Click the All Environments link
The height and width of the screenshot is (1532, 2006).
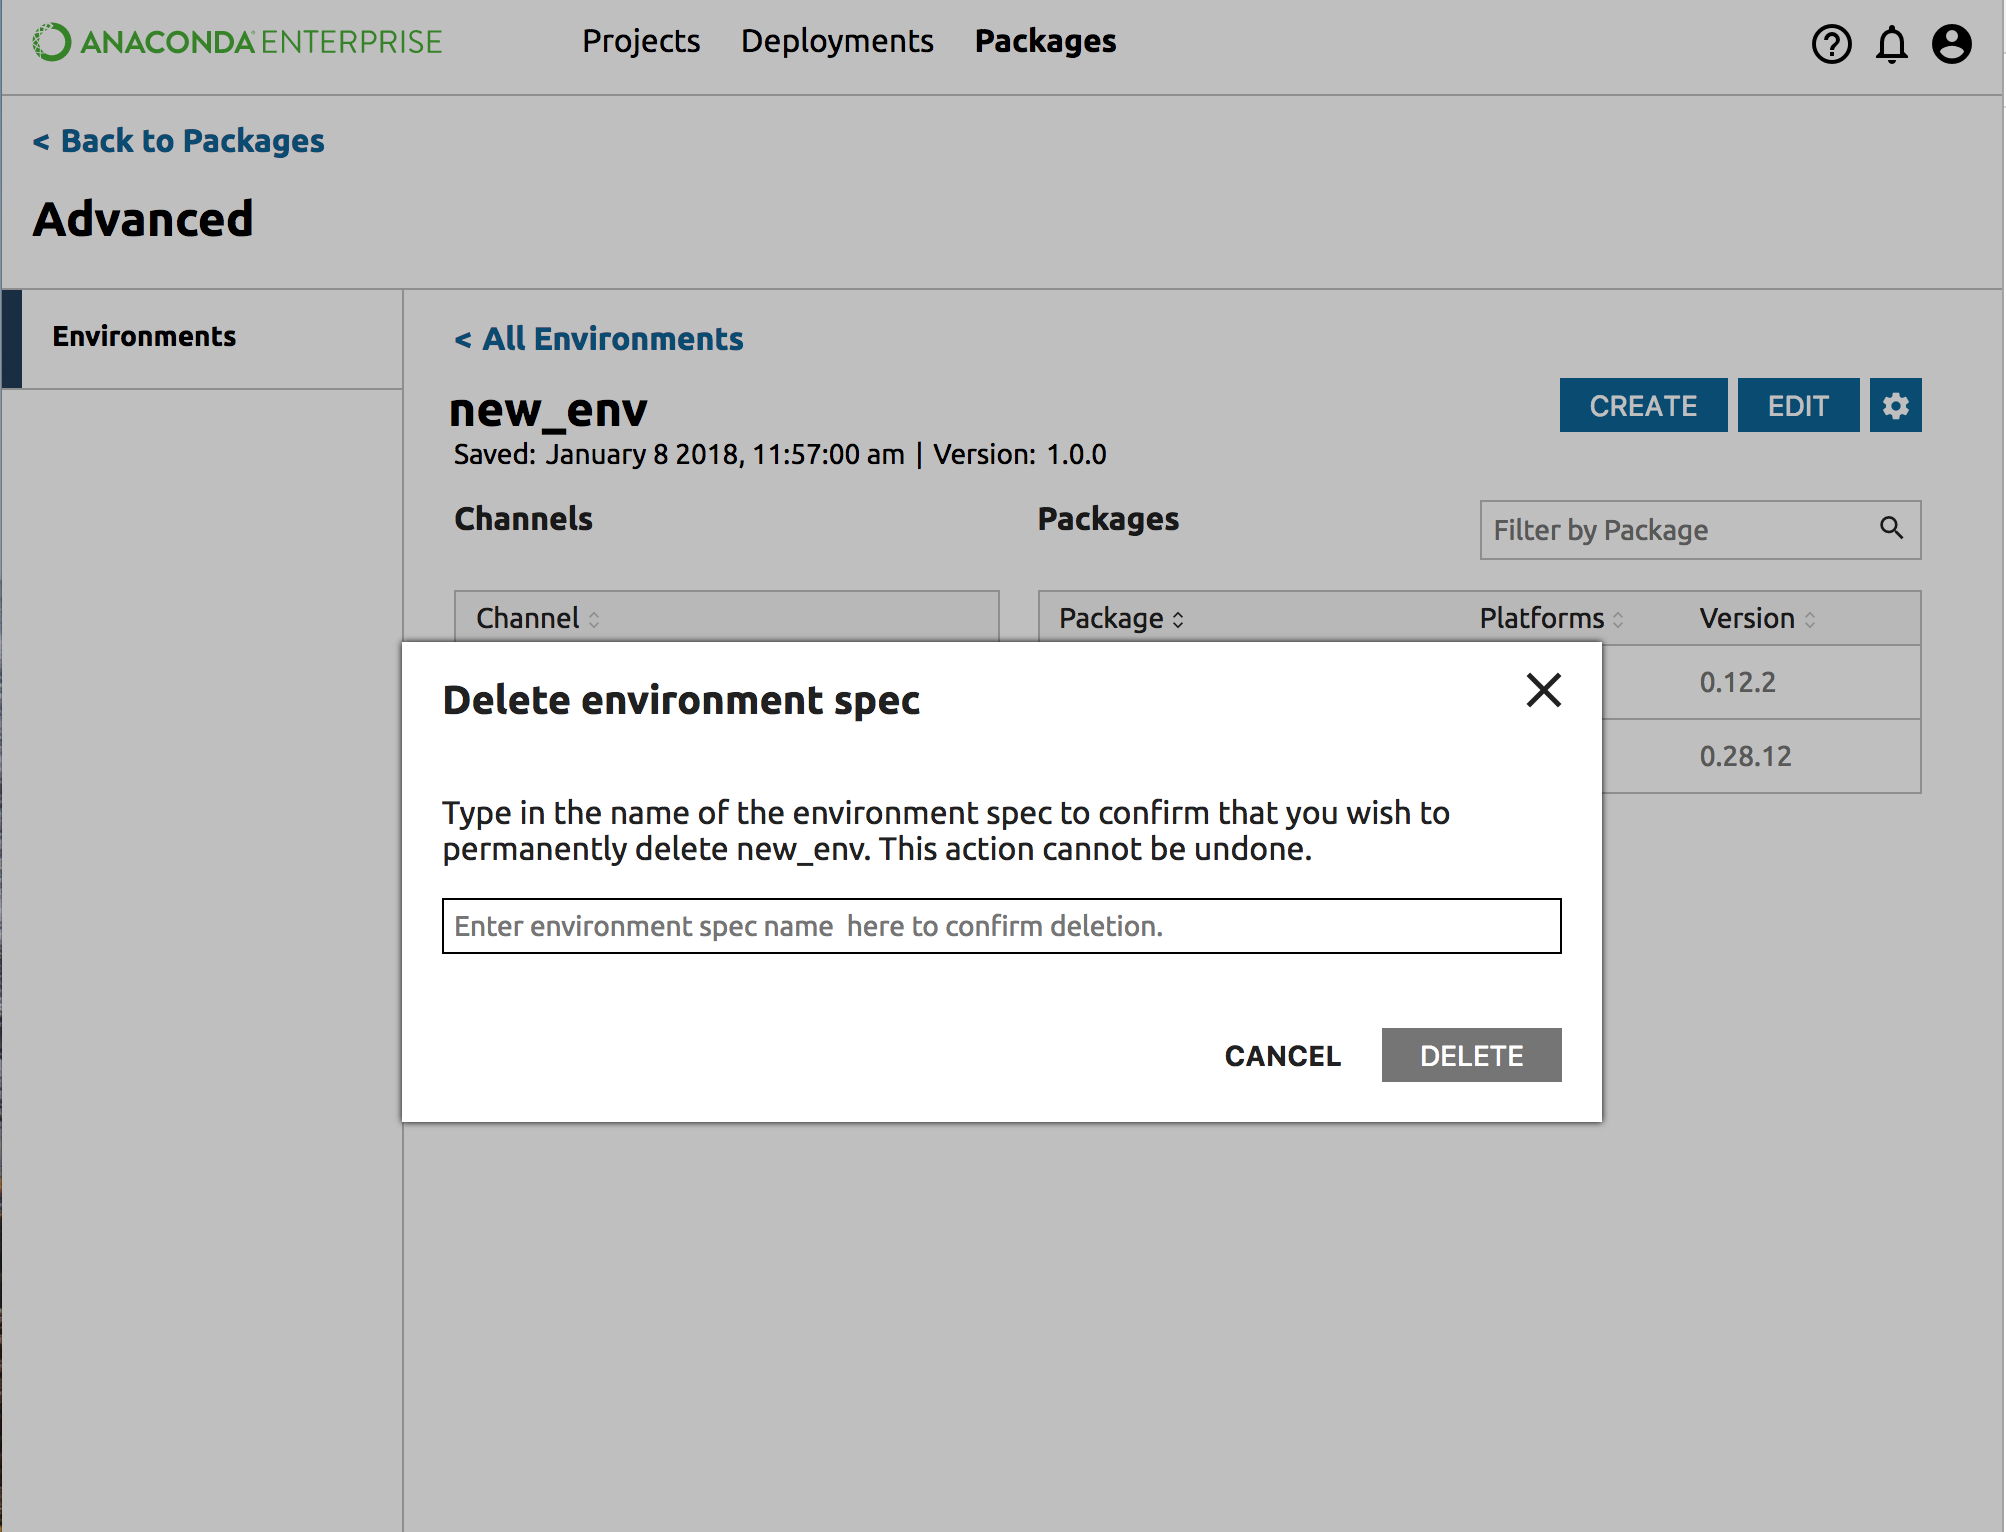599,339
